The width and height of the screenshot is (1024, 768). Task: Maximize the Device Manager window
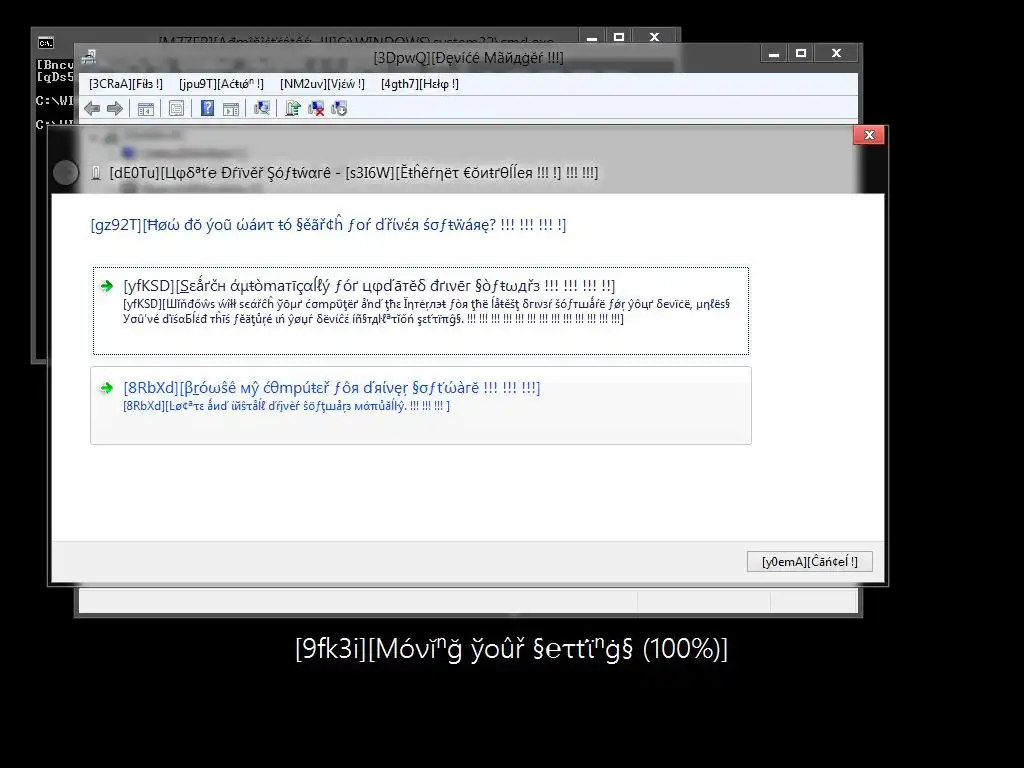pos(801,54)
